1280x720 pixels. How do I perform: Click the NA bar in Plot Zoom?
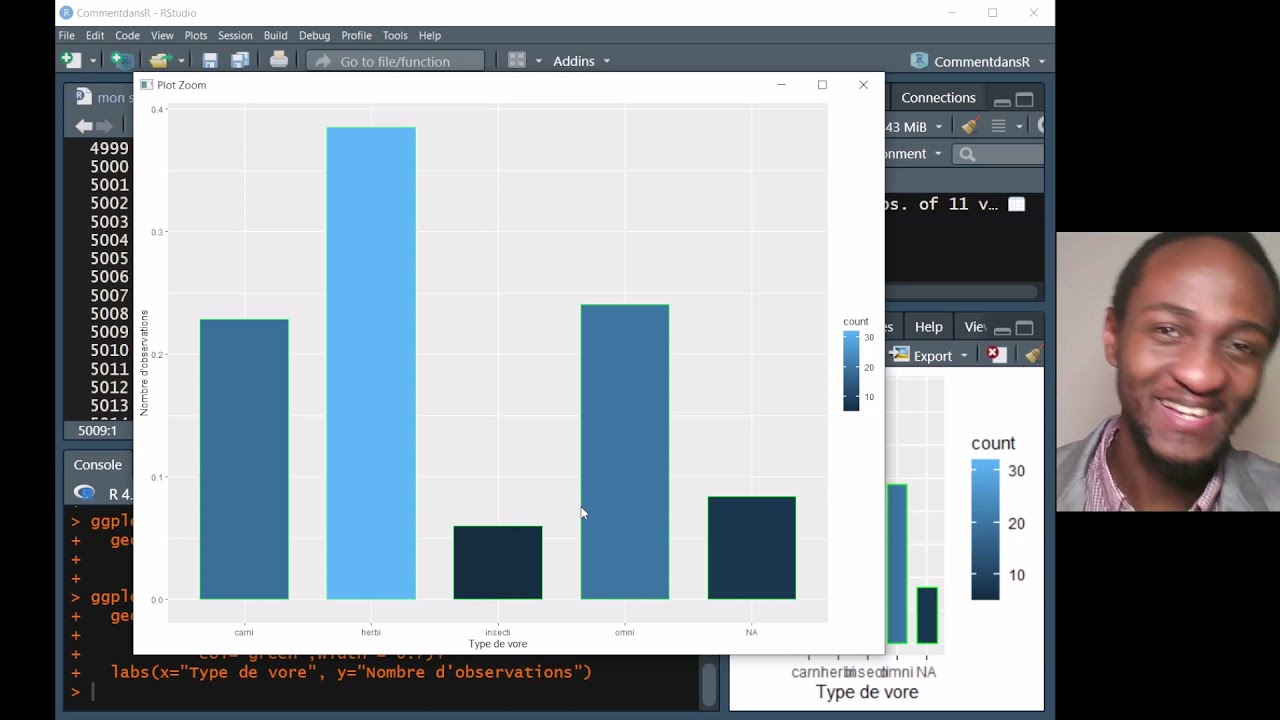pyautogui.click(x=752, y=548)
